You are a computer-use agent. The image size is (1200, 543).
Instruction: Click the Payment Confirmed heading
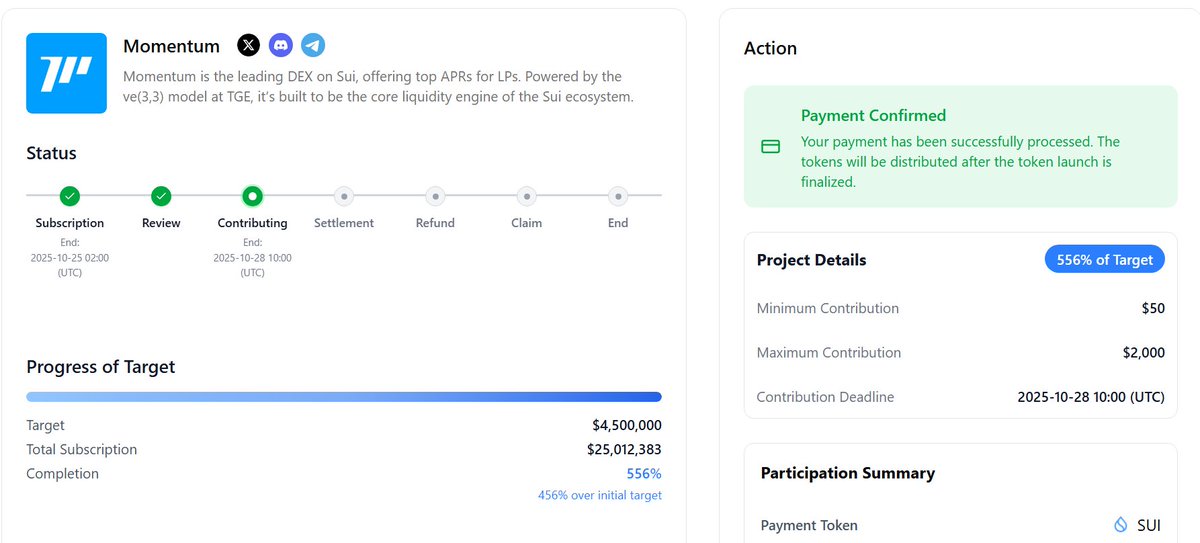point(873,116)
